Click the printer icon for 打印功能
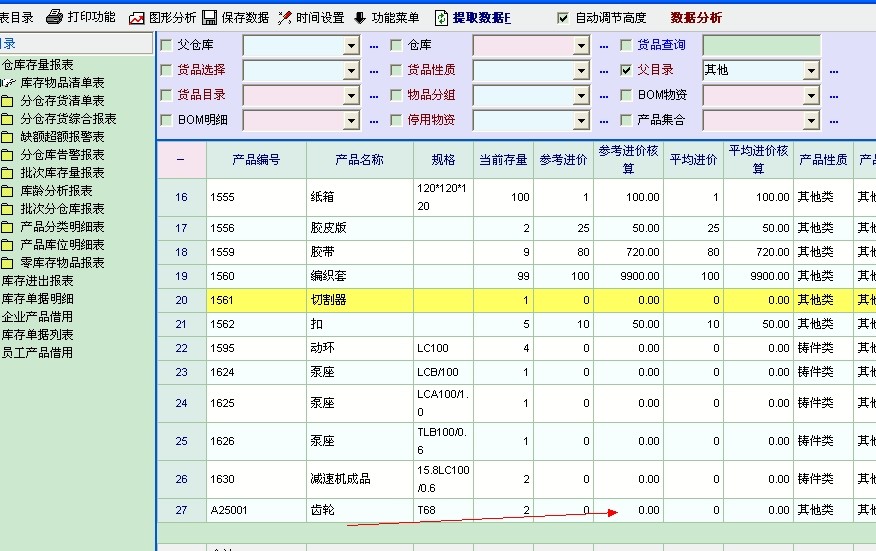This screenshot has height=551, width=876. pyautogui.click(x=55, y=17)
